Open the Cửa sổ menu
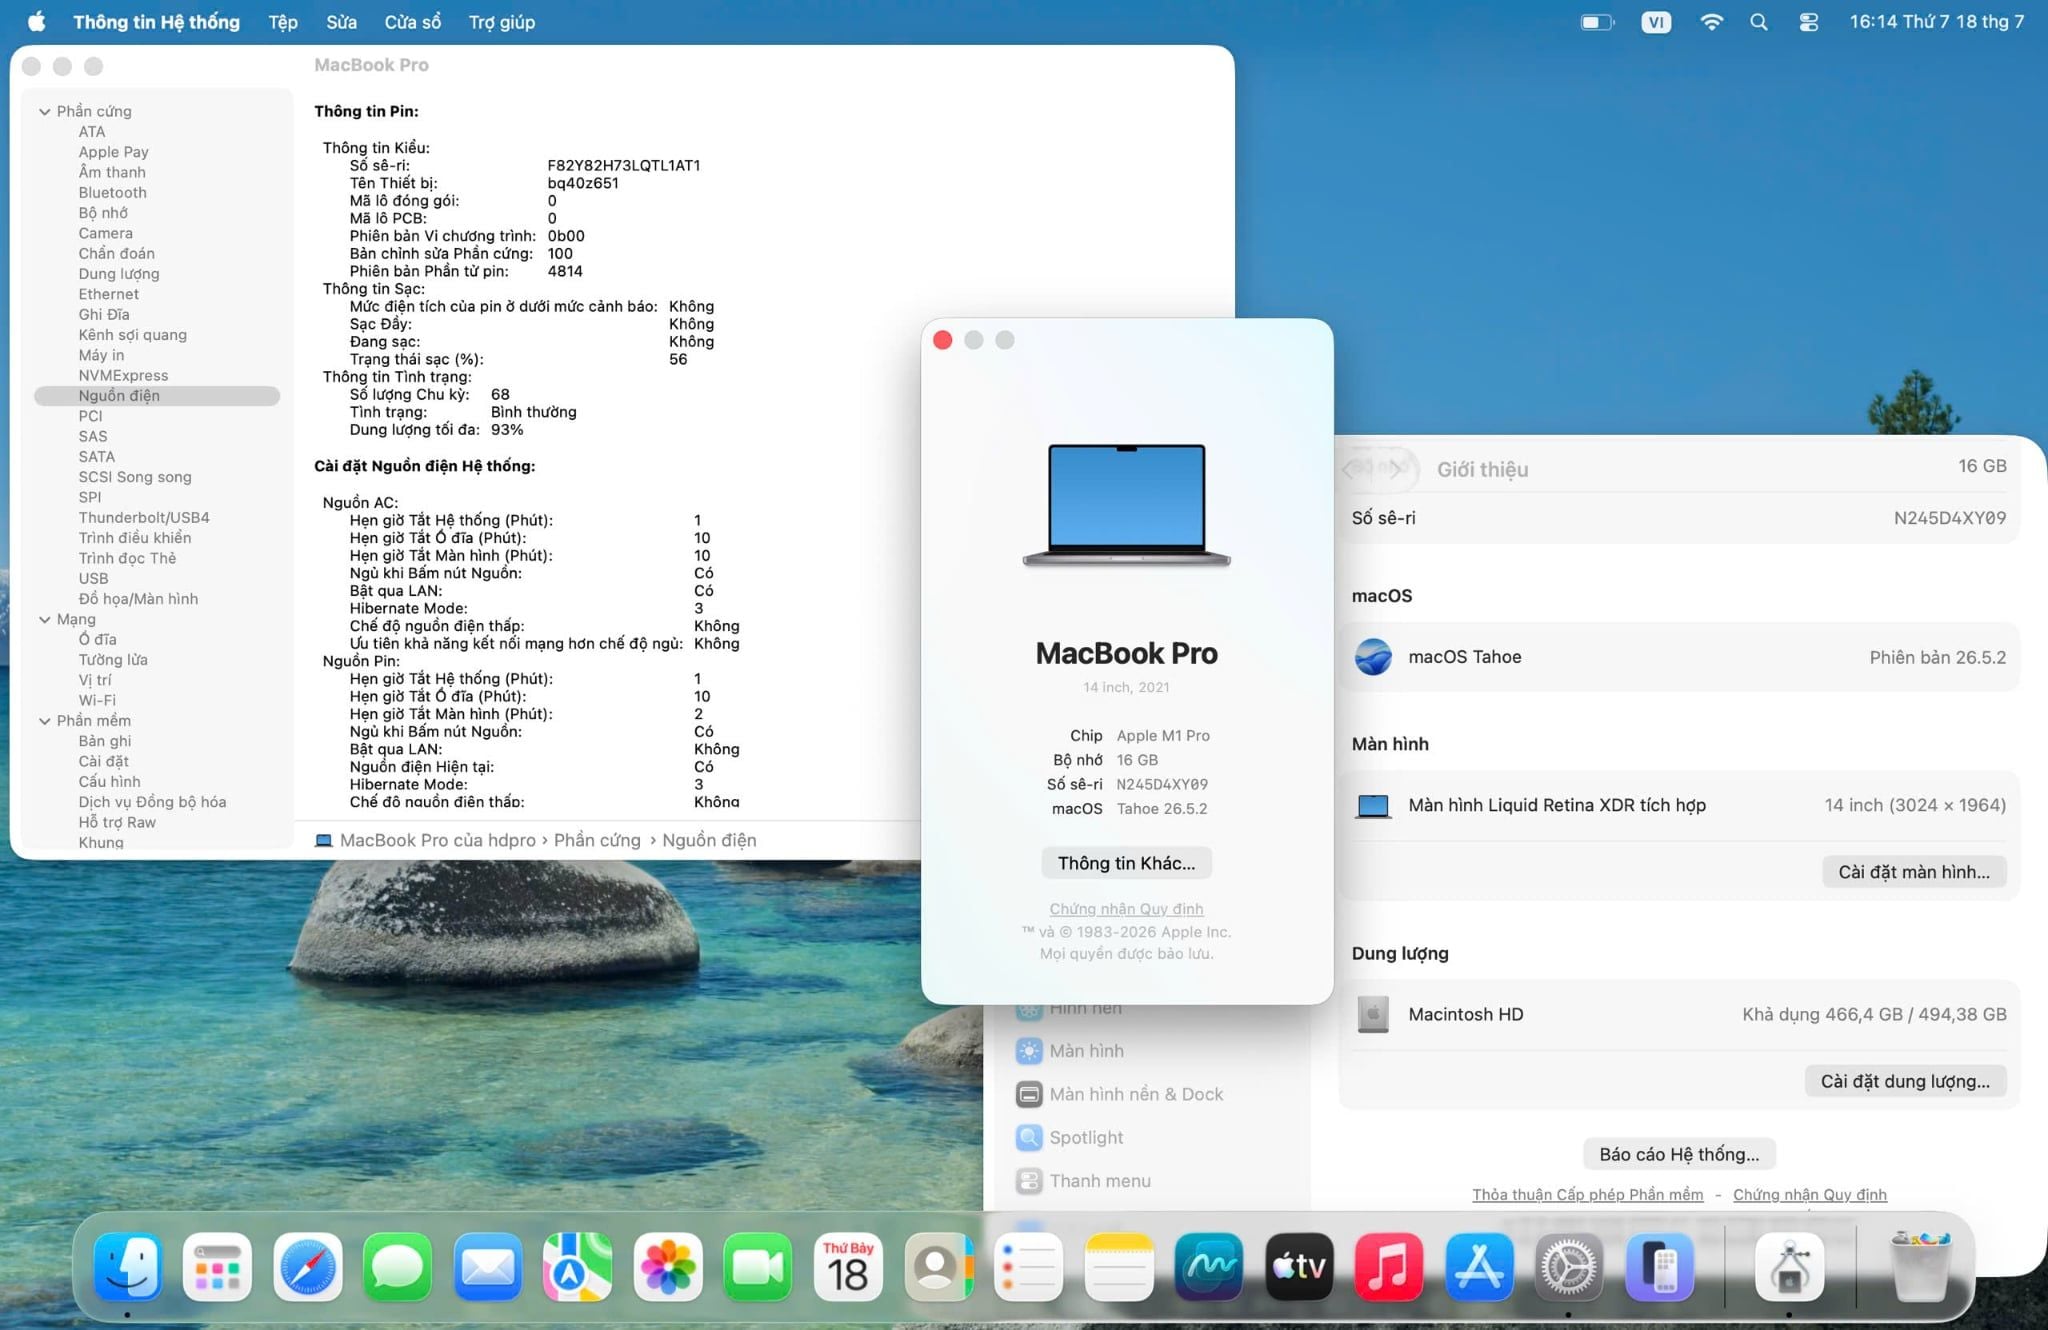 413,22
